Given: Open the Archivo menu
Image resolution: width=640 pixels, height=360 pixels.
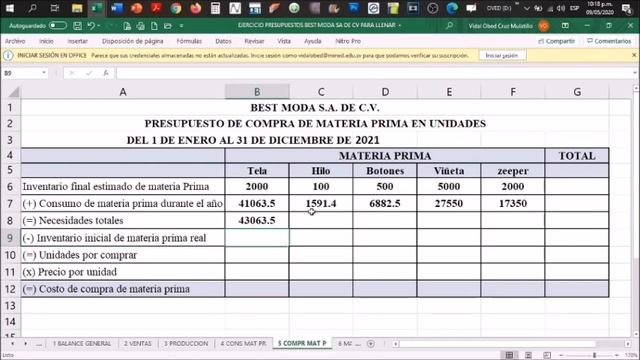Looking at the screenshot, I should click(15, 41).
